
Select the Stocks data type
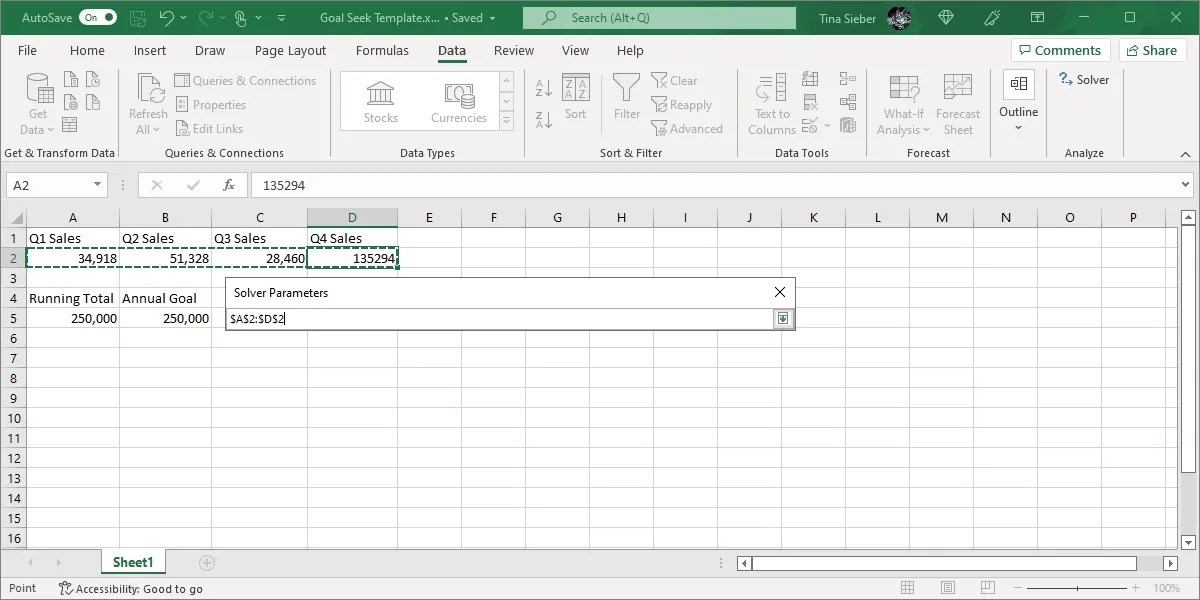click(x=380, y=97)
